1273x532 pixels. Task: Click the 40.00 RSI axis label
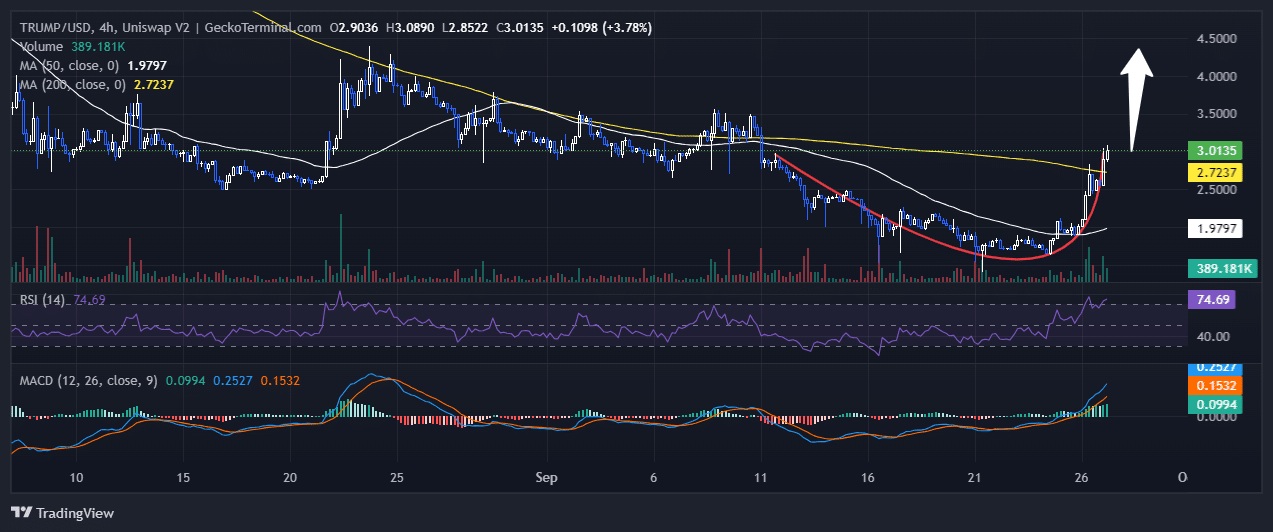tap(1214, 336)
